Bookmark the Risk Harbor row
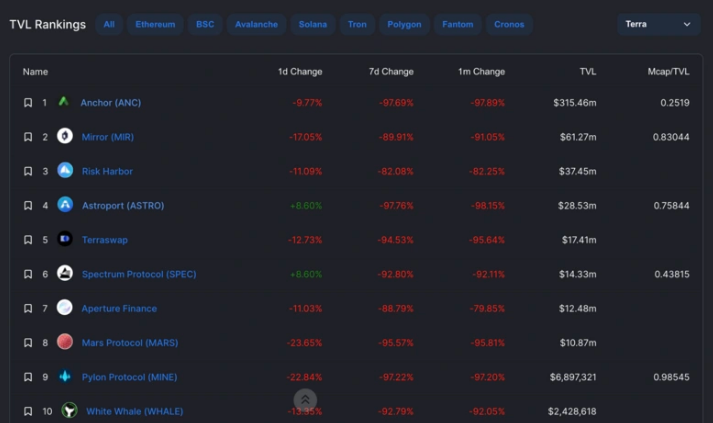 [x=28, y=171]
